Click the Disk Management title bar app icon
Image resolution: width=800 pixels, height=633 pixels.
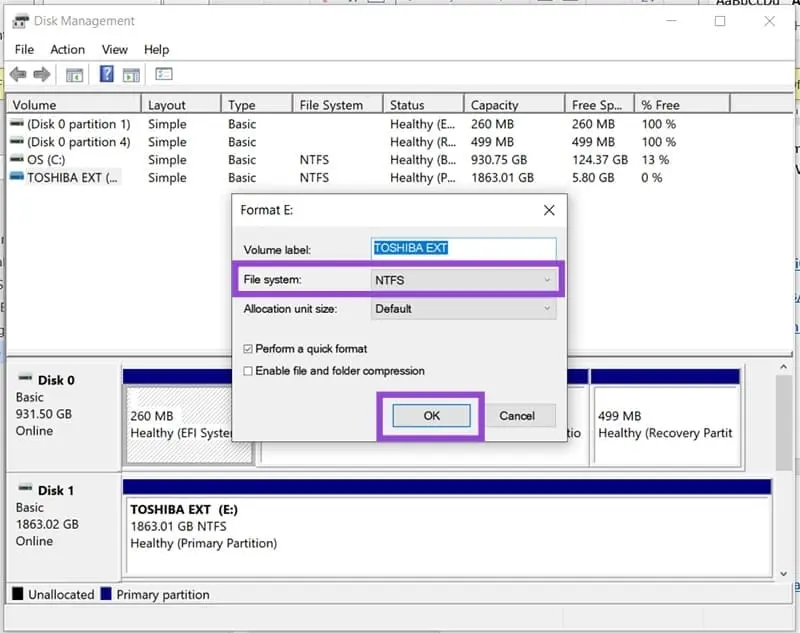click(21, 21)
